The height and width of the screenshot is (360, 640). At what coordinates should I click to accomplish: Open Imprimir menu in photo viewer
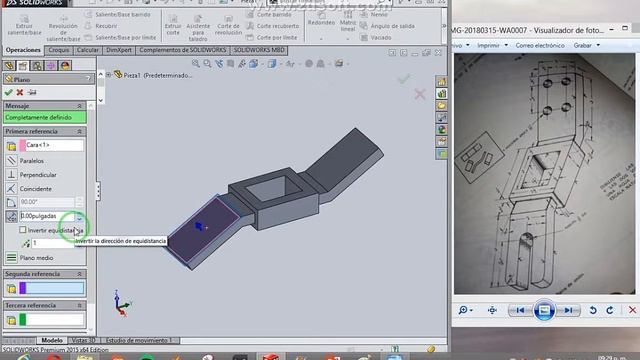point(492,45)
